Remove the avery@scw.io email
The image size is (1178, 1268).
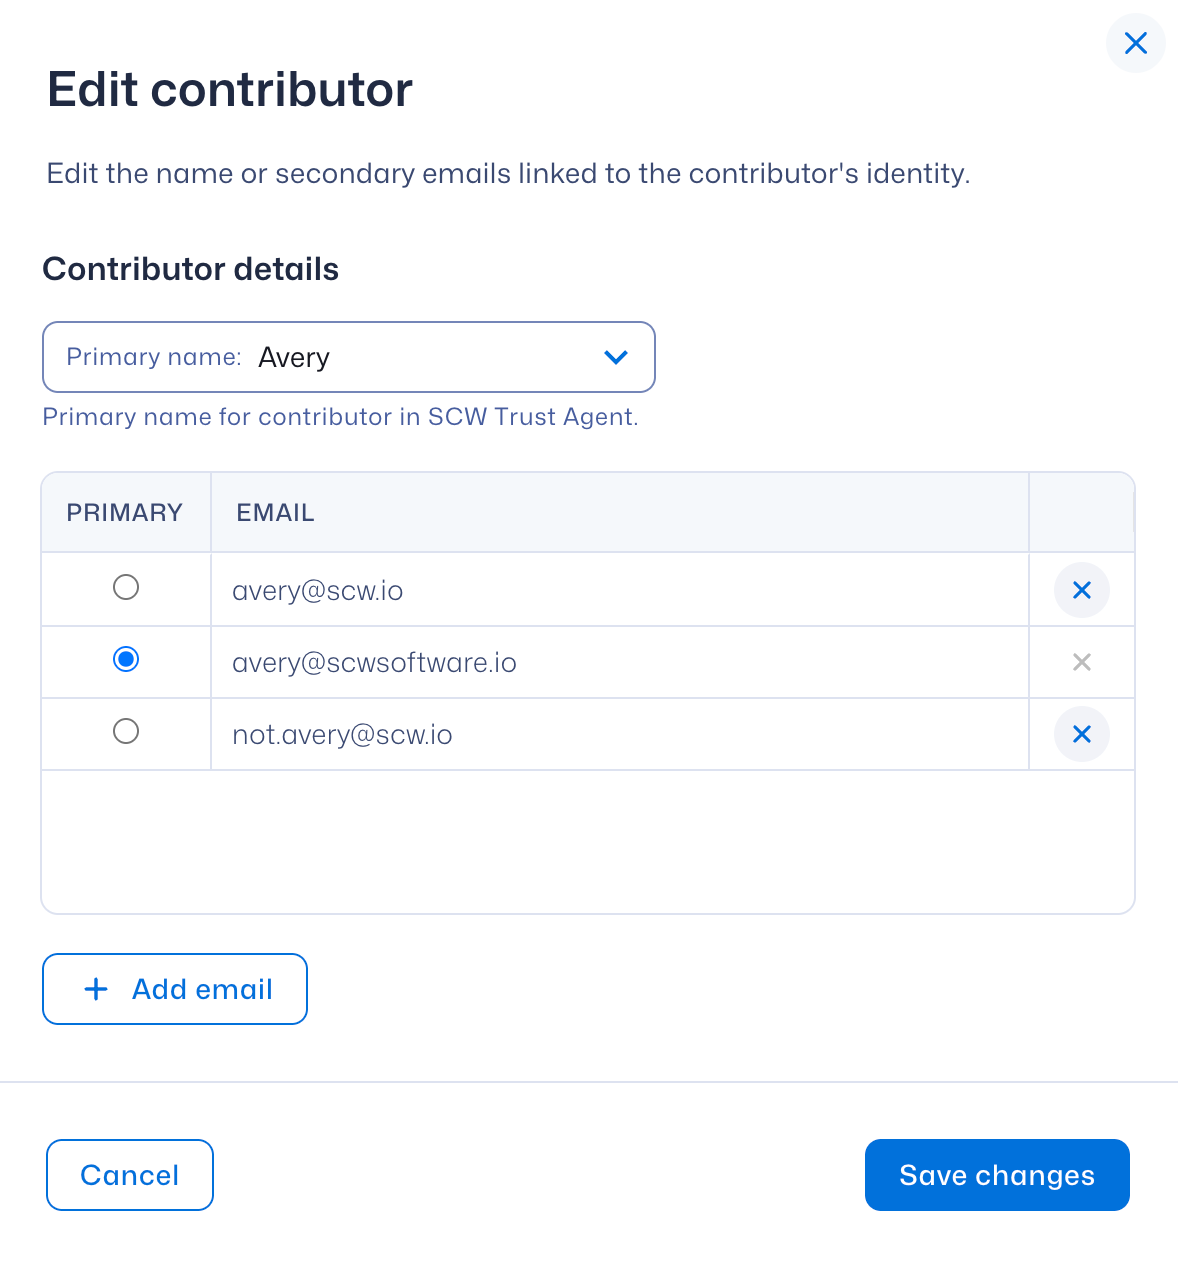(x=1081, y=590)
